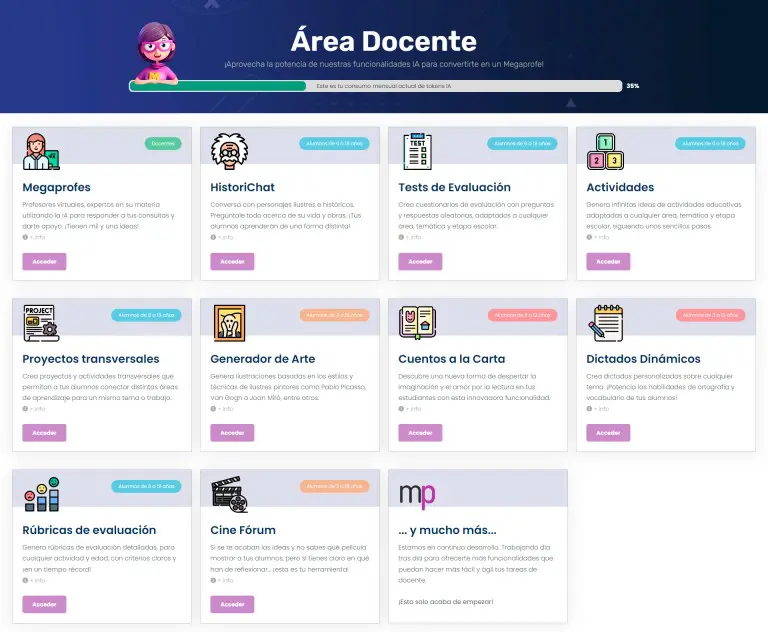Click the Proyectos transversales project icon
This screenshot has height=632, width=768.
[42, 323]
